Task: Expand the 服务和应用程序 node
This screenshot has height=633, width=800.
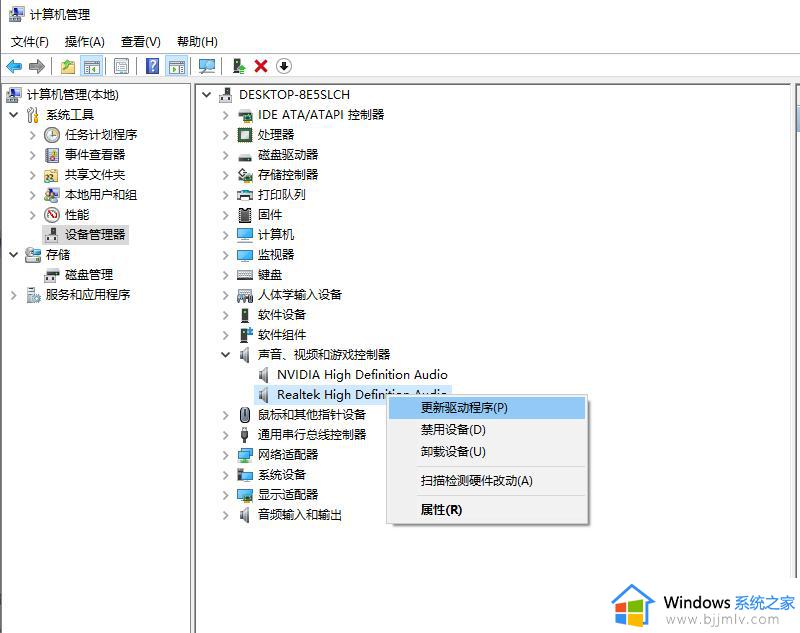Action: pos(14,295)
